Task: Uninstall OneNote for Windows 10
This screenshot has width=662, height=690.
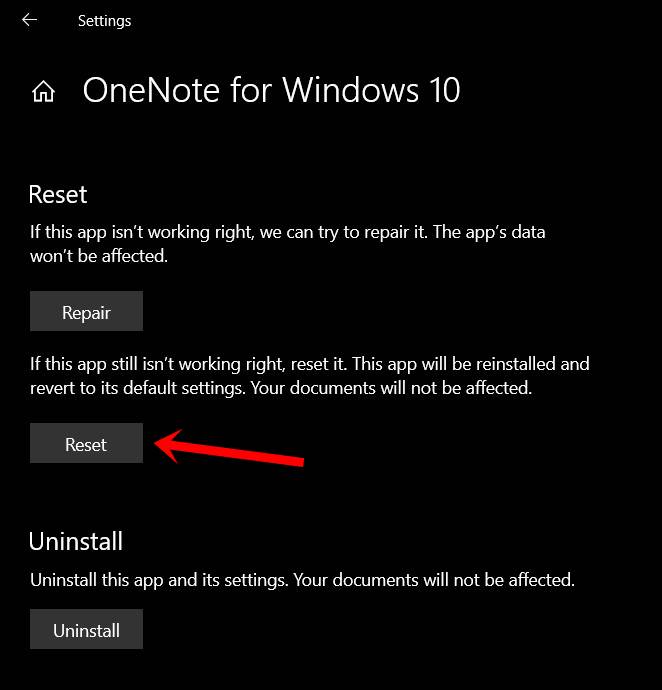Action: (86, 629)
